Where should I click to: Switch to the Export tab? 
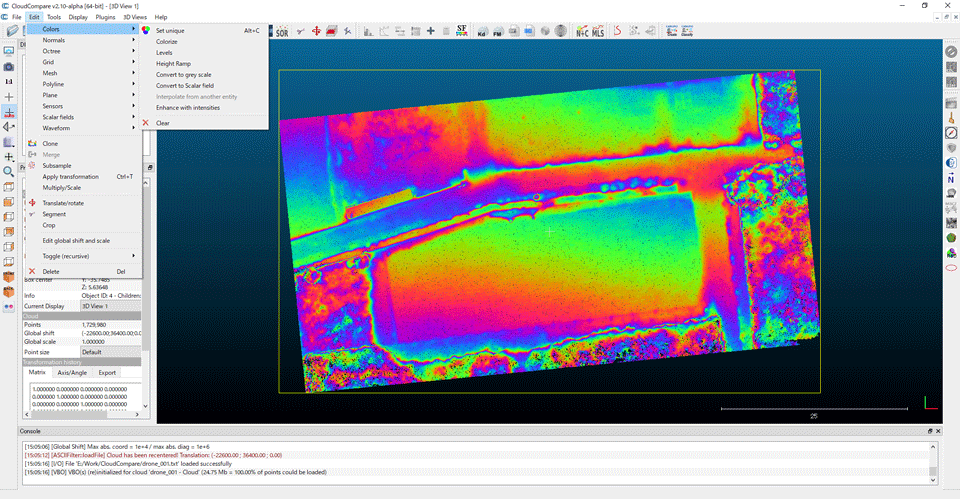click(x=107, y=372)
